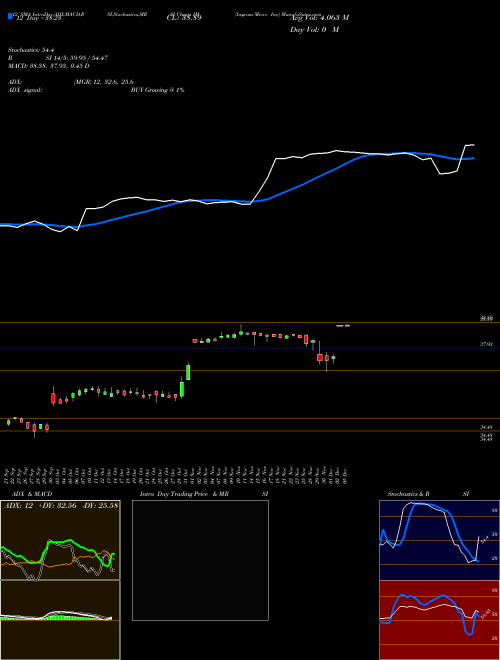Open the red RSI chart panel
The image size is (500, 660).
(439, 620)
